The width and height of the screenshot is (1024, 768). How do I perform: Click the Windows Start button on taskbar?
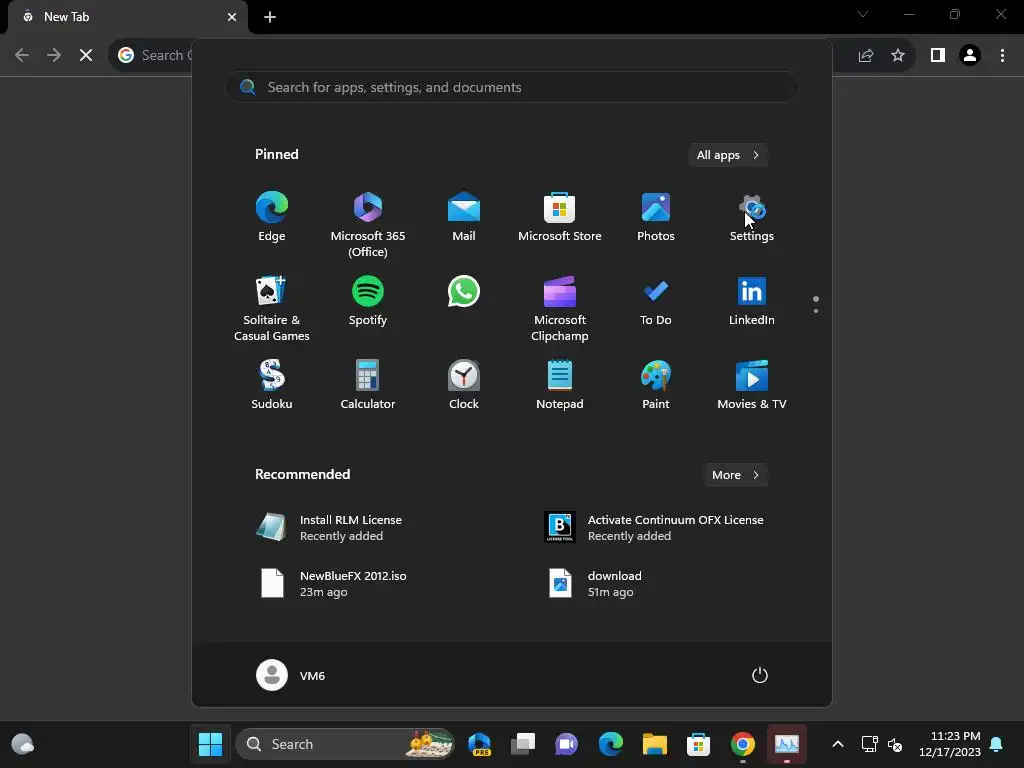210,744
